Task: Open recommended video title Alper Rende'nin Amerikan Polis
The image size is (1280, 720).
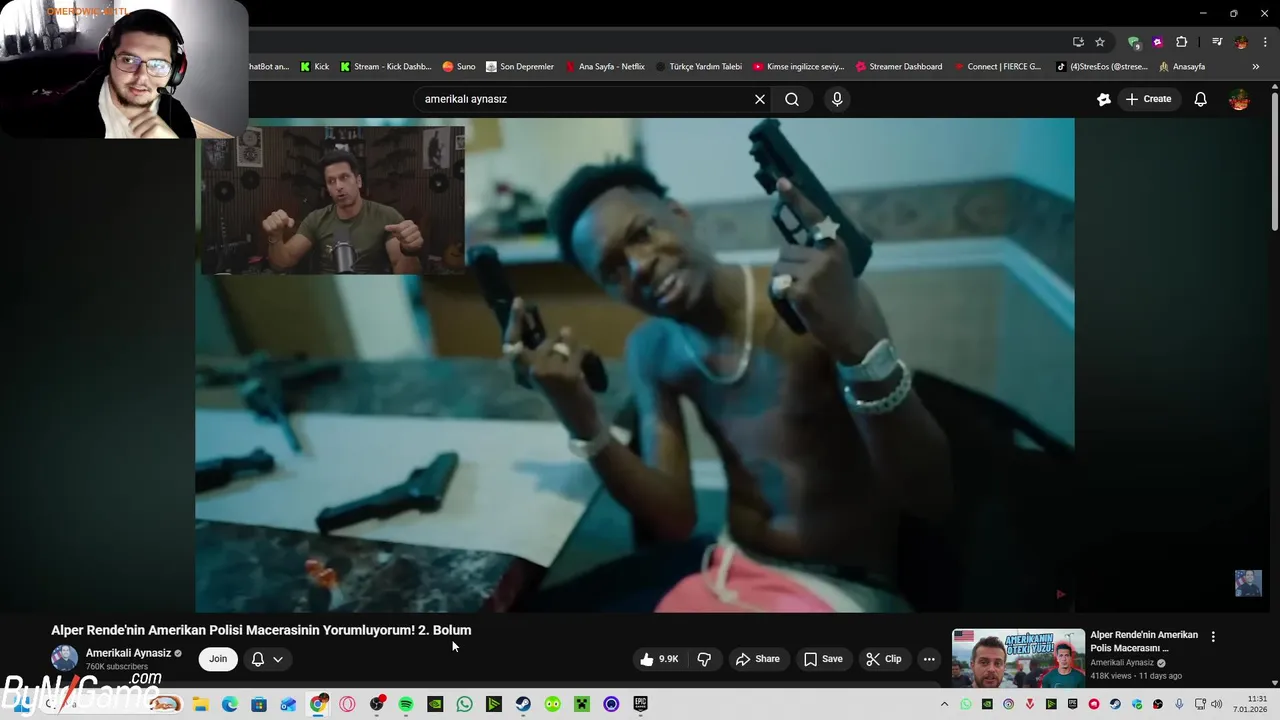Action: pyautogui.click(x=1144, y=641)
